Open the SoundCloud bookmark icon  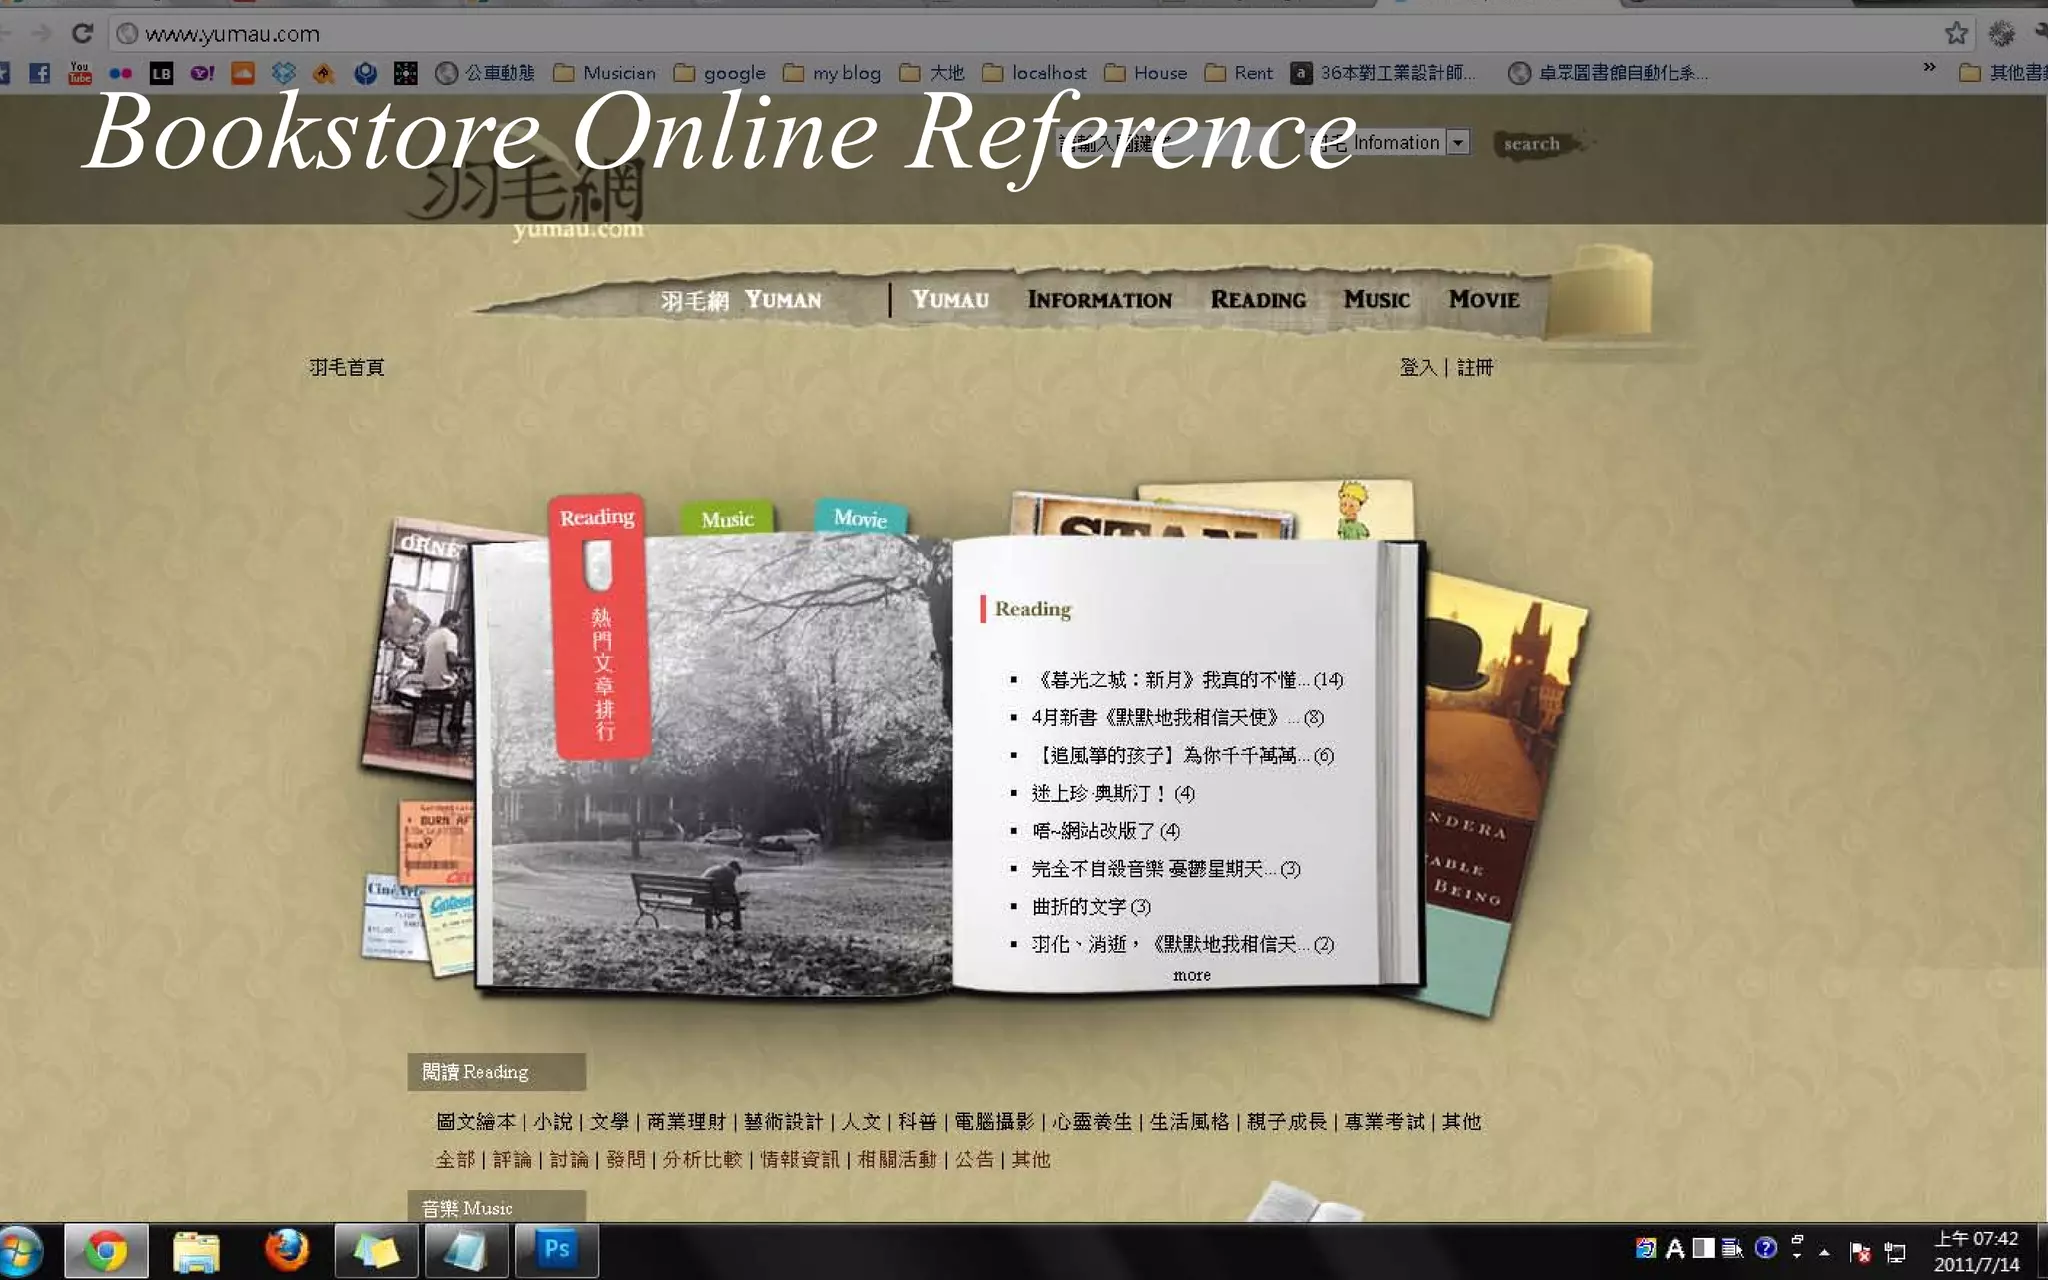pyautogui.click(x=243, y=73)
